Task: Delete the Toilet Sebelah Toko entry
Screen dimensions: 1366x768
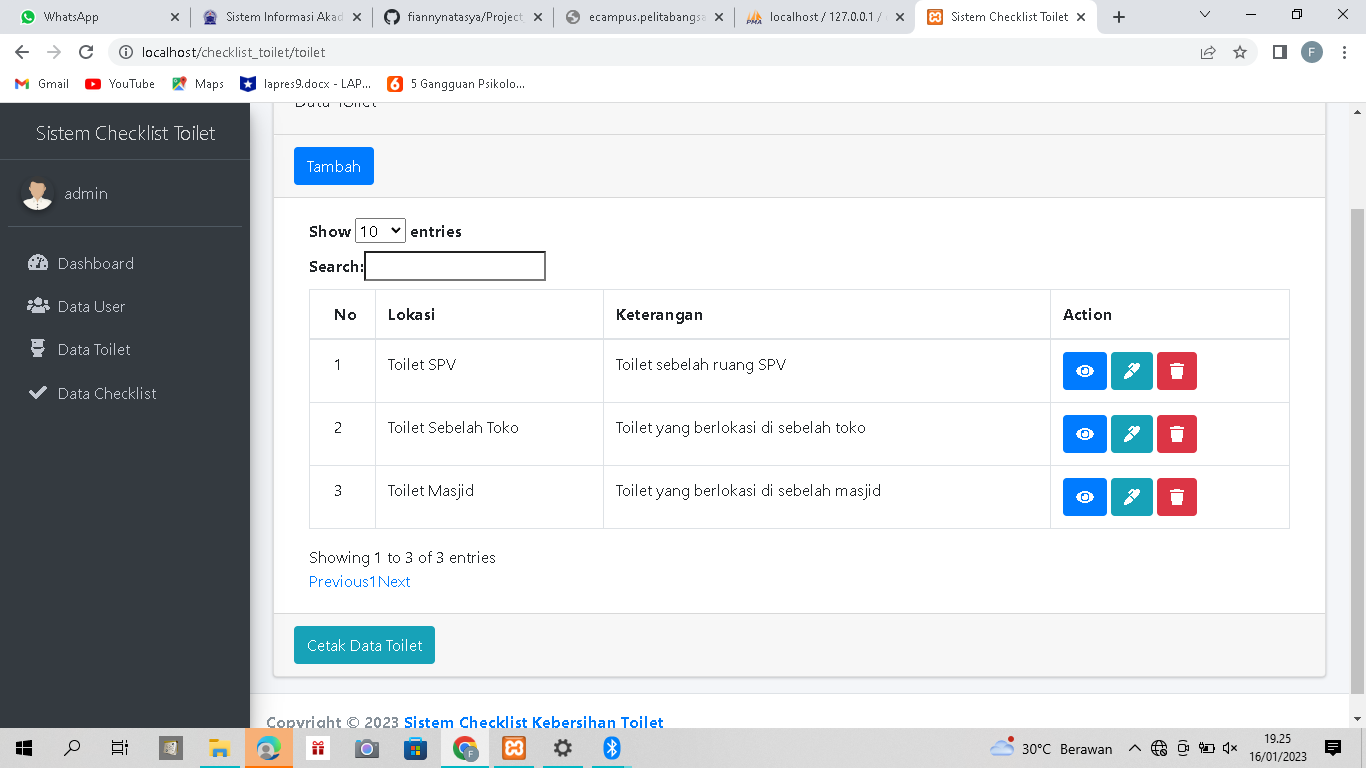Action: (1177, 434)
